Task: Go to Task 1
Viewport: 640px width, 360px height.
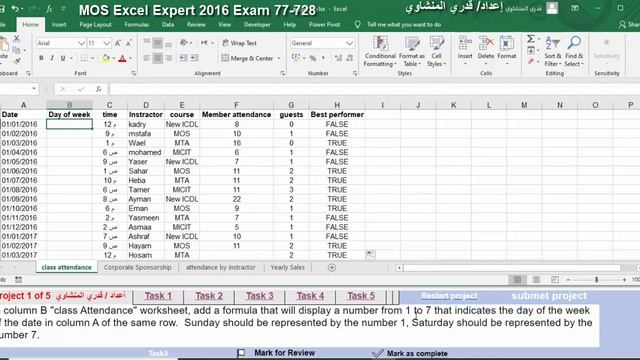Action: pos(158,296)
